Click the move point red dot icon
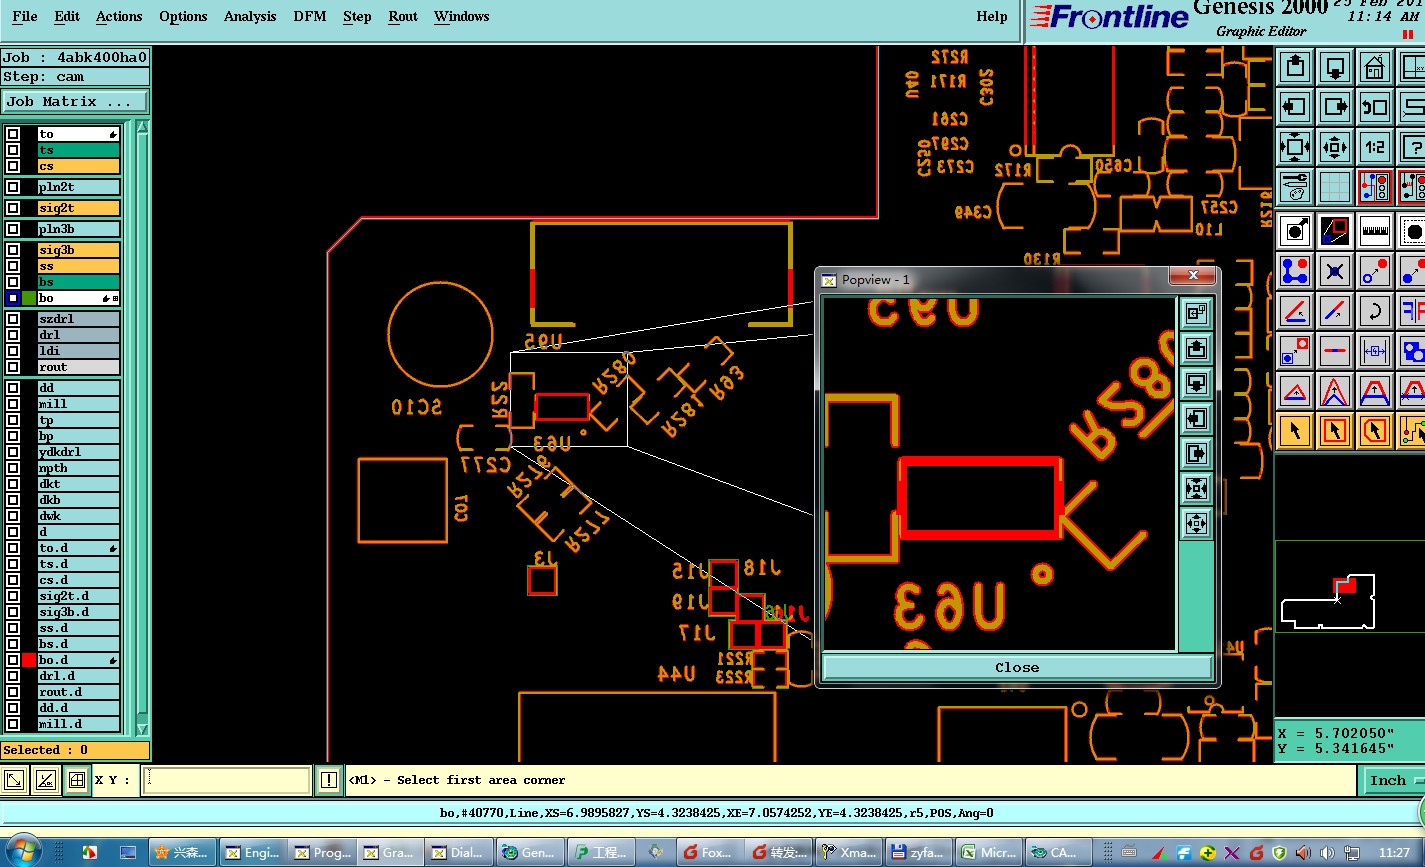 [x=1375, y=271]
